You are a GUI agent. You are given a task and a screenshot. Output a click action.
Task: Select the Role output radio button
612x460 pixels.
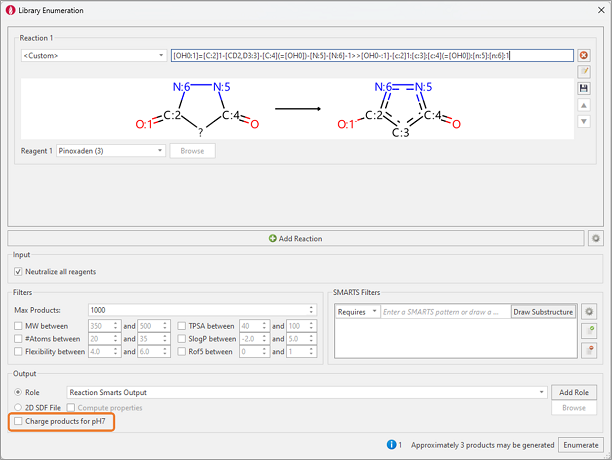tap(18, 392)
